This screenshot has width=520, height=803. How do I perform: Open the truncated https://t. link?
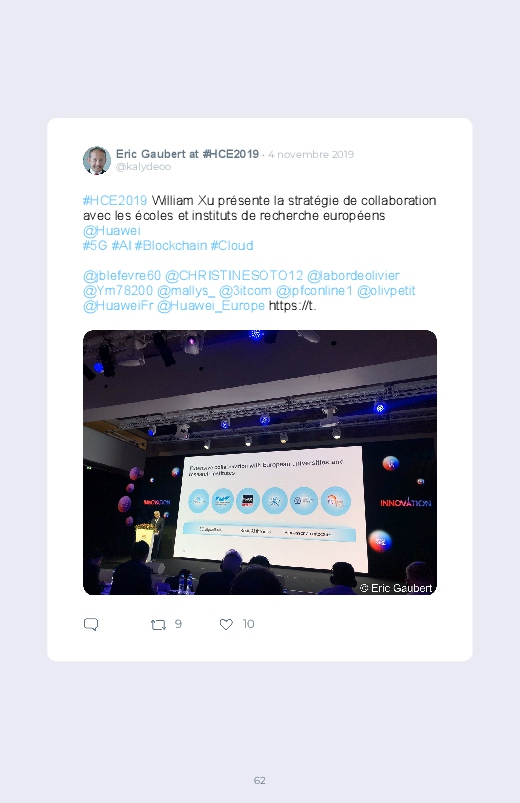tap(293, 306)
